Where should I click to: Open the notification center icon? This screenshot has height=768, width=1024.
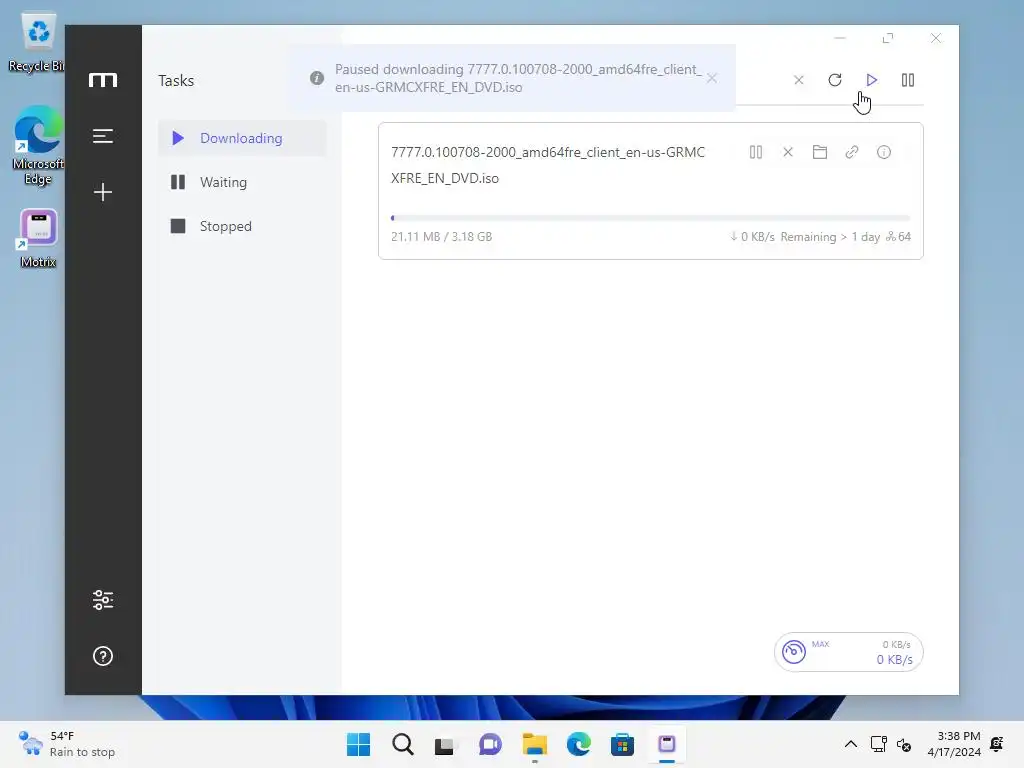point(997,744)
